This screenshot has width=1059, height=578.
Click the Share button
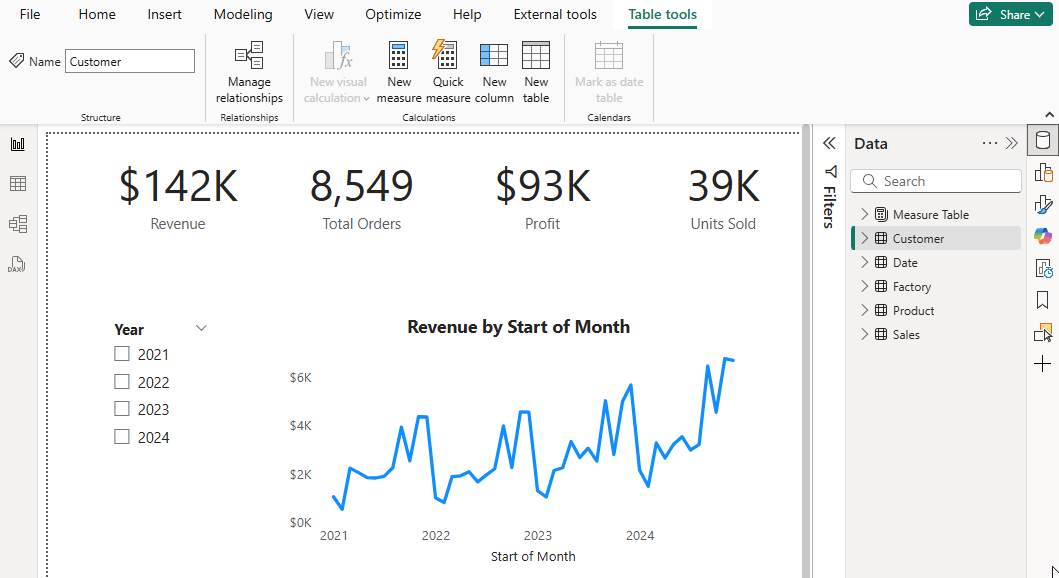(x=1010, y=14)
